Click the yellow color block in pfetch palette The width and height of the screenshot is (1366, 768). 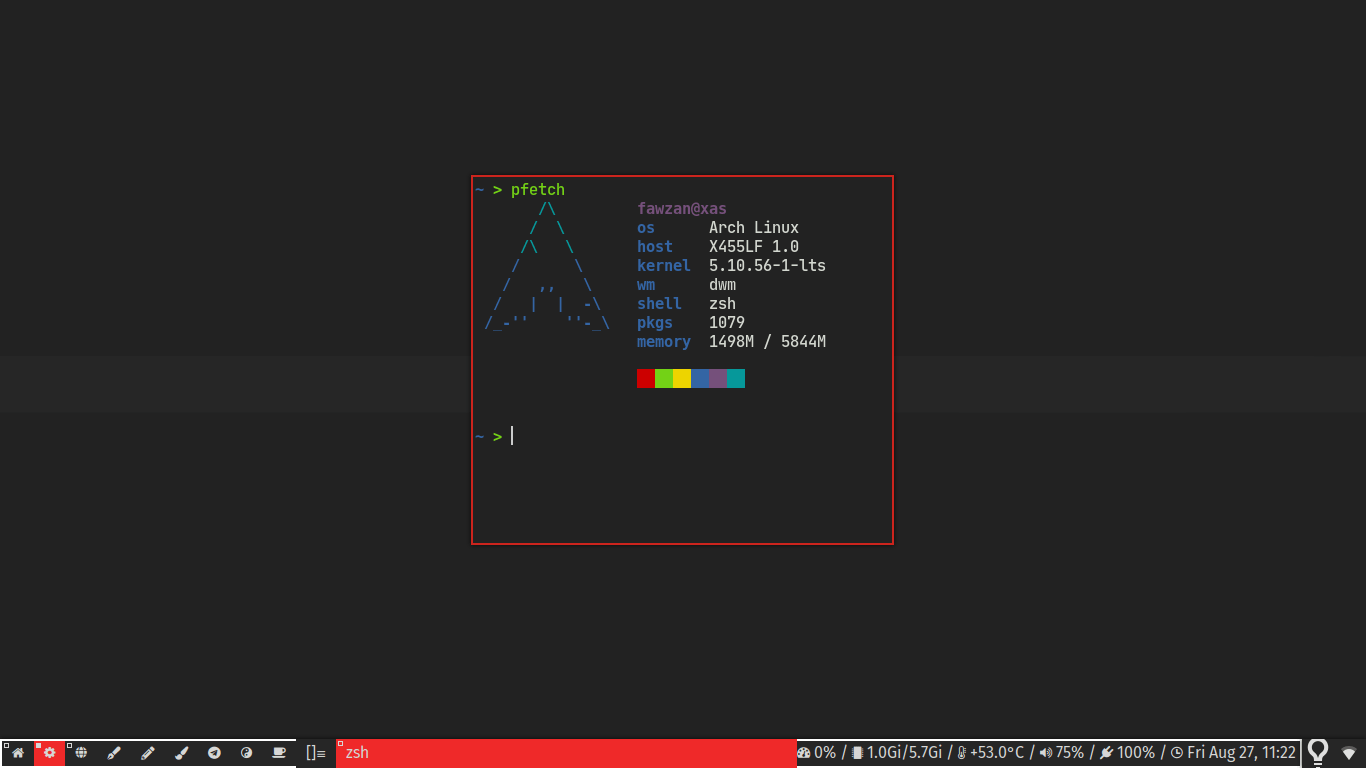(x=682, y=378)
